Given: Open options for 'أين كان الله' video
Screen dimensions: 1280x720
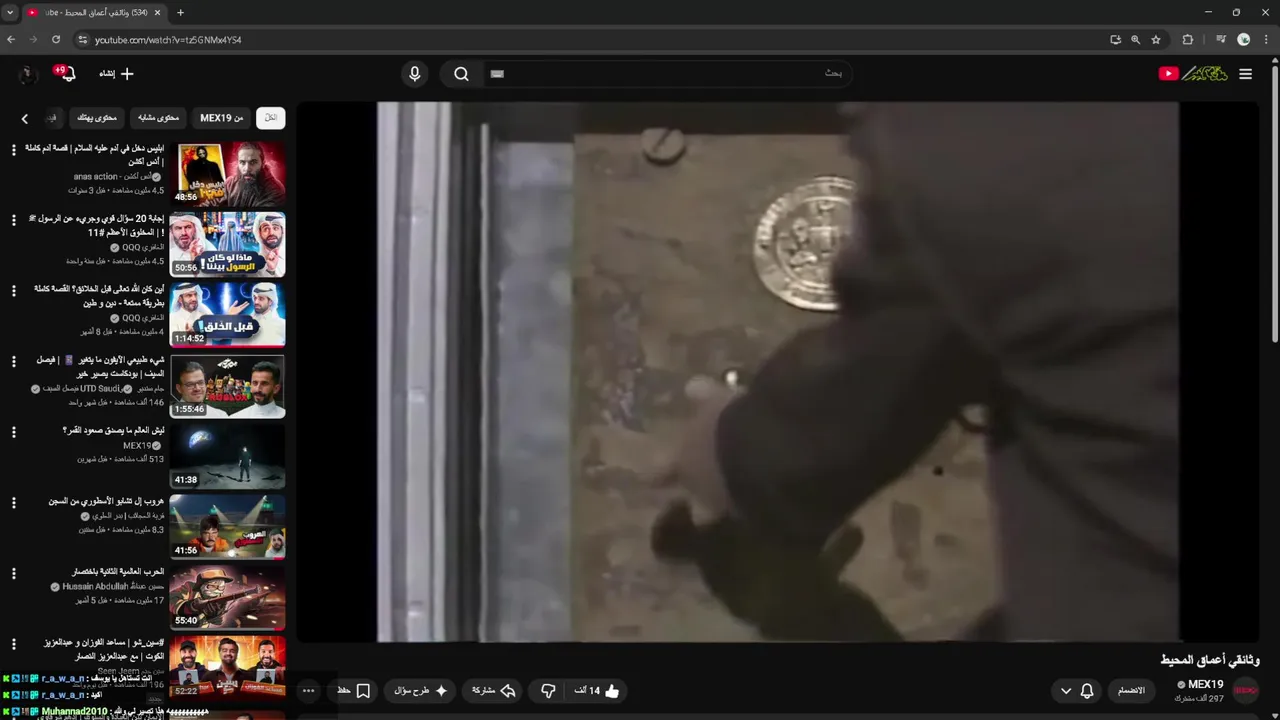Looking at the screenshot, I should click(14, 291).
